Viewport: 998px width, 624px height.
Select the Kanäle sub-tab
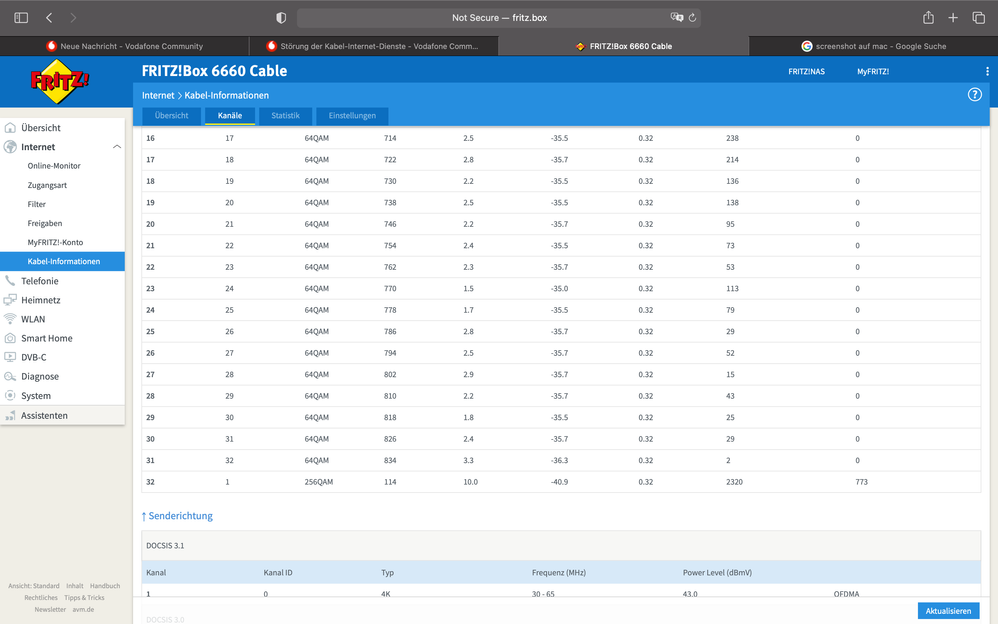click(230, 116)
